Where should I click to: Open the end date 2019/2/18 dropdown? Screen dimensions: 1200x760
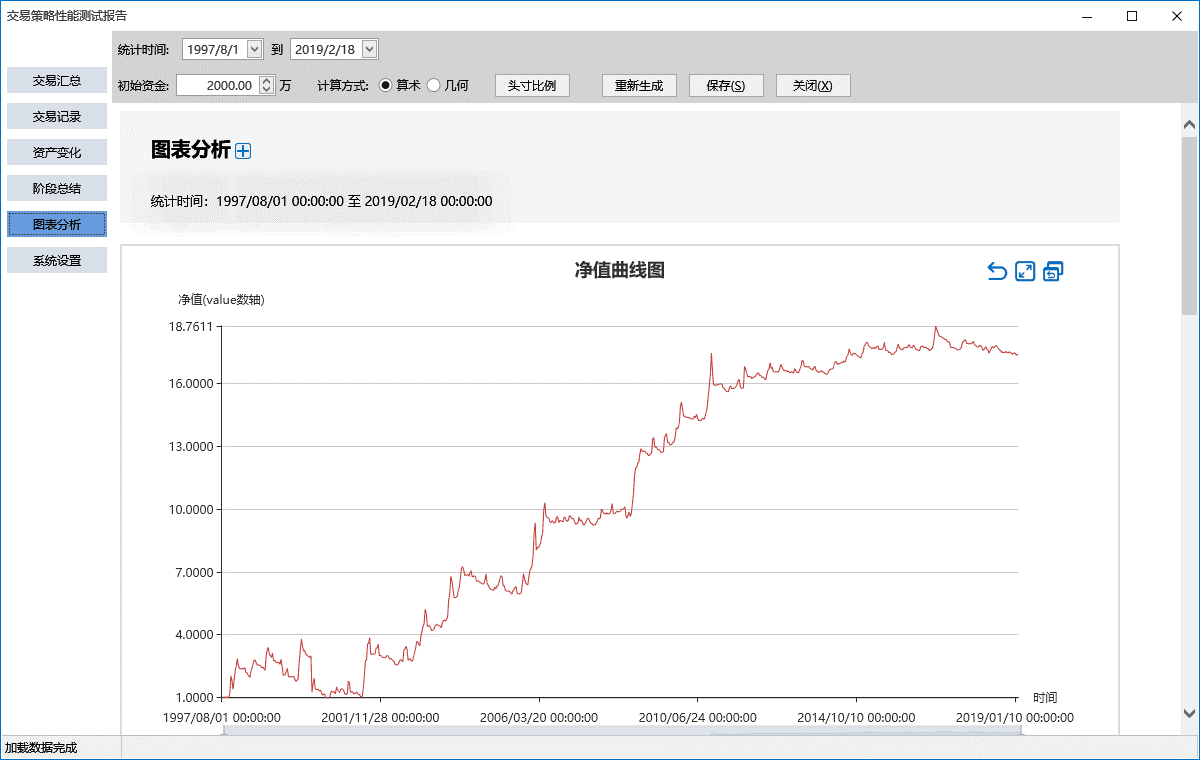[370, 49]
